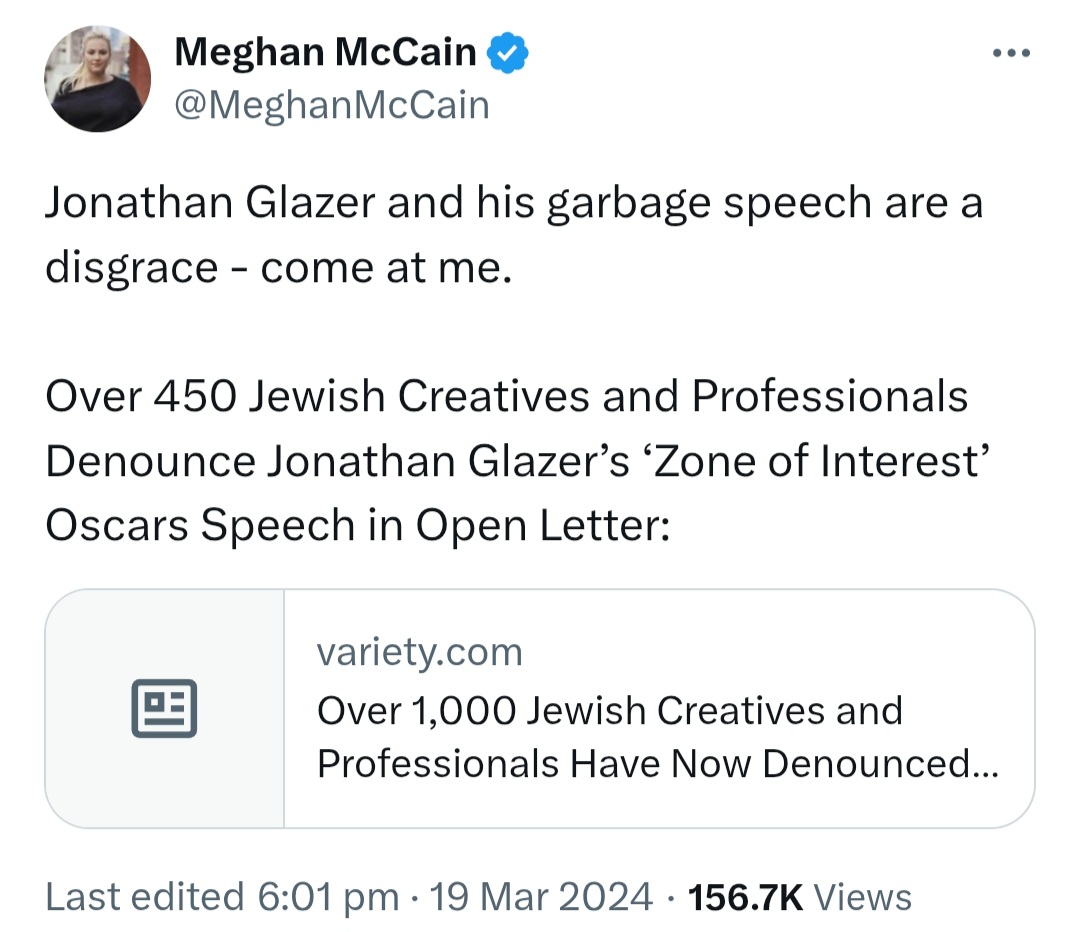1080x932 pixels.
Task: Open Meghan McCain's profile picture
Action: [x=97, y=79]
